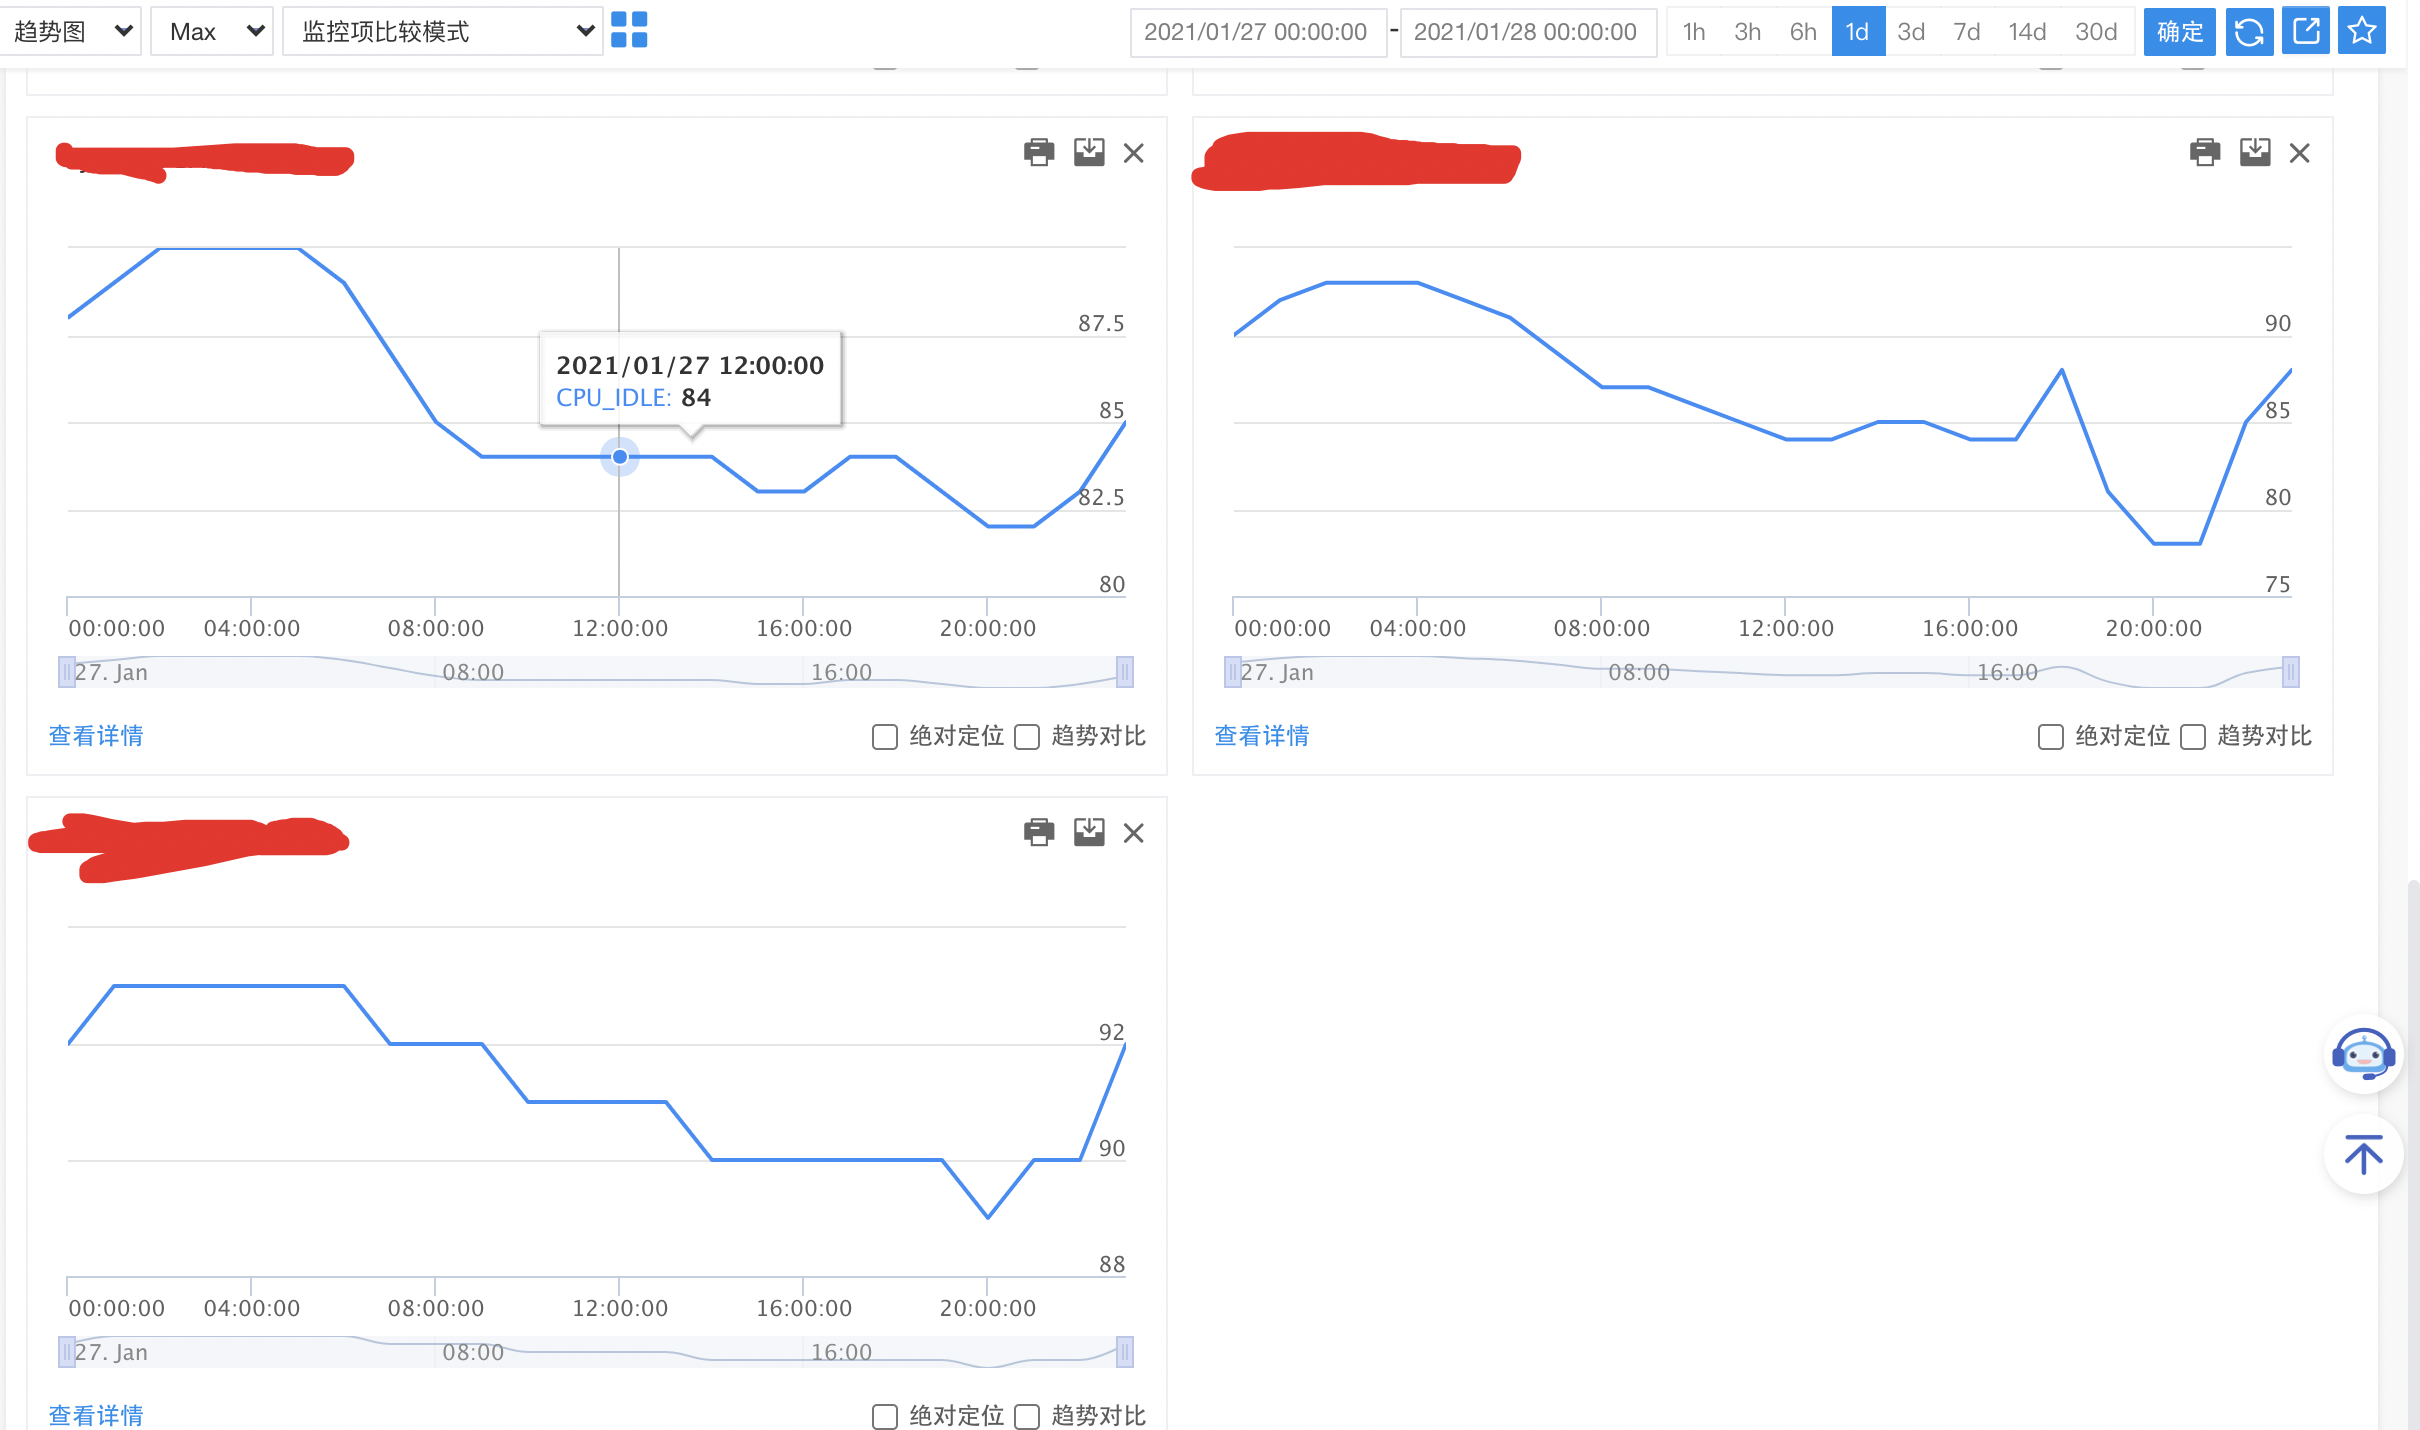Enable 趋势对比 in the top-right chart
Image resolution: width=2420 pixels, height=1430 pixels.
tap(2193, 737)
